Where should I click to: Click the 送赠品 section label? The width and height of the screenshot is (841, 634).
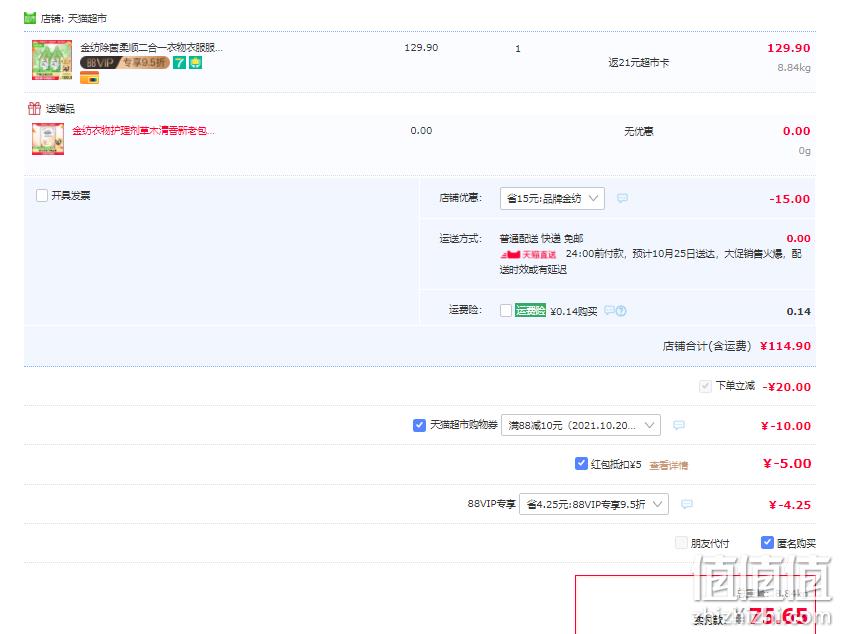point(60,109)
